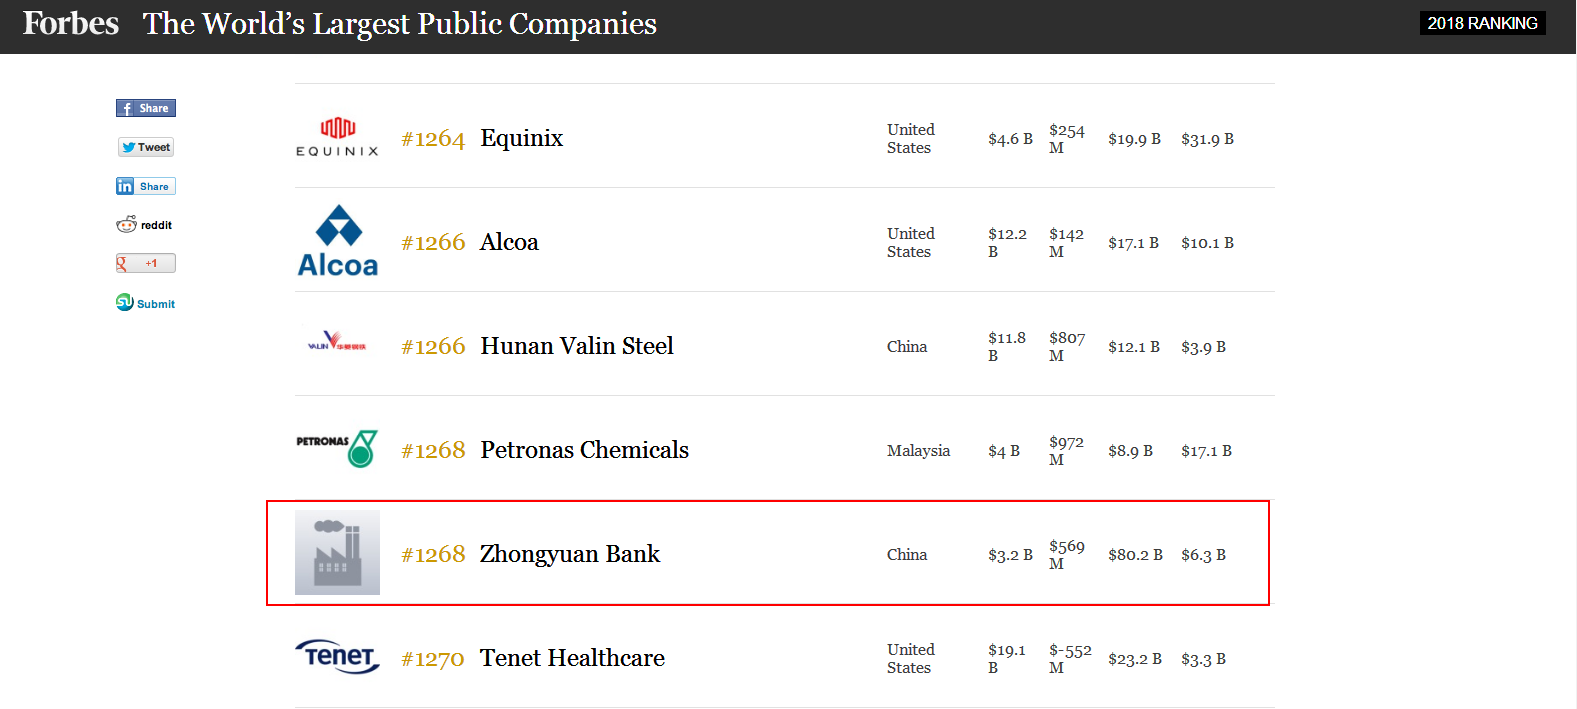
Task: Click the Hunan Valin Steel logo
Action: 337,342
